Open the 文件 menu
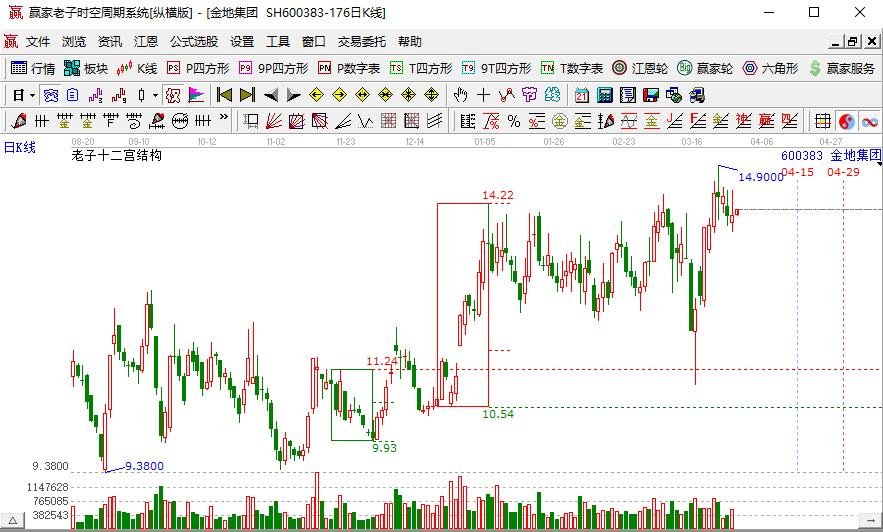 (38, 42)
